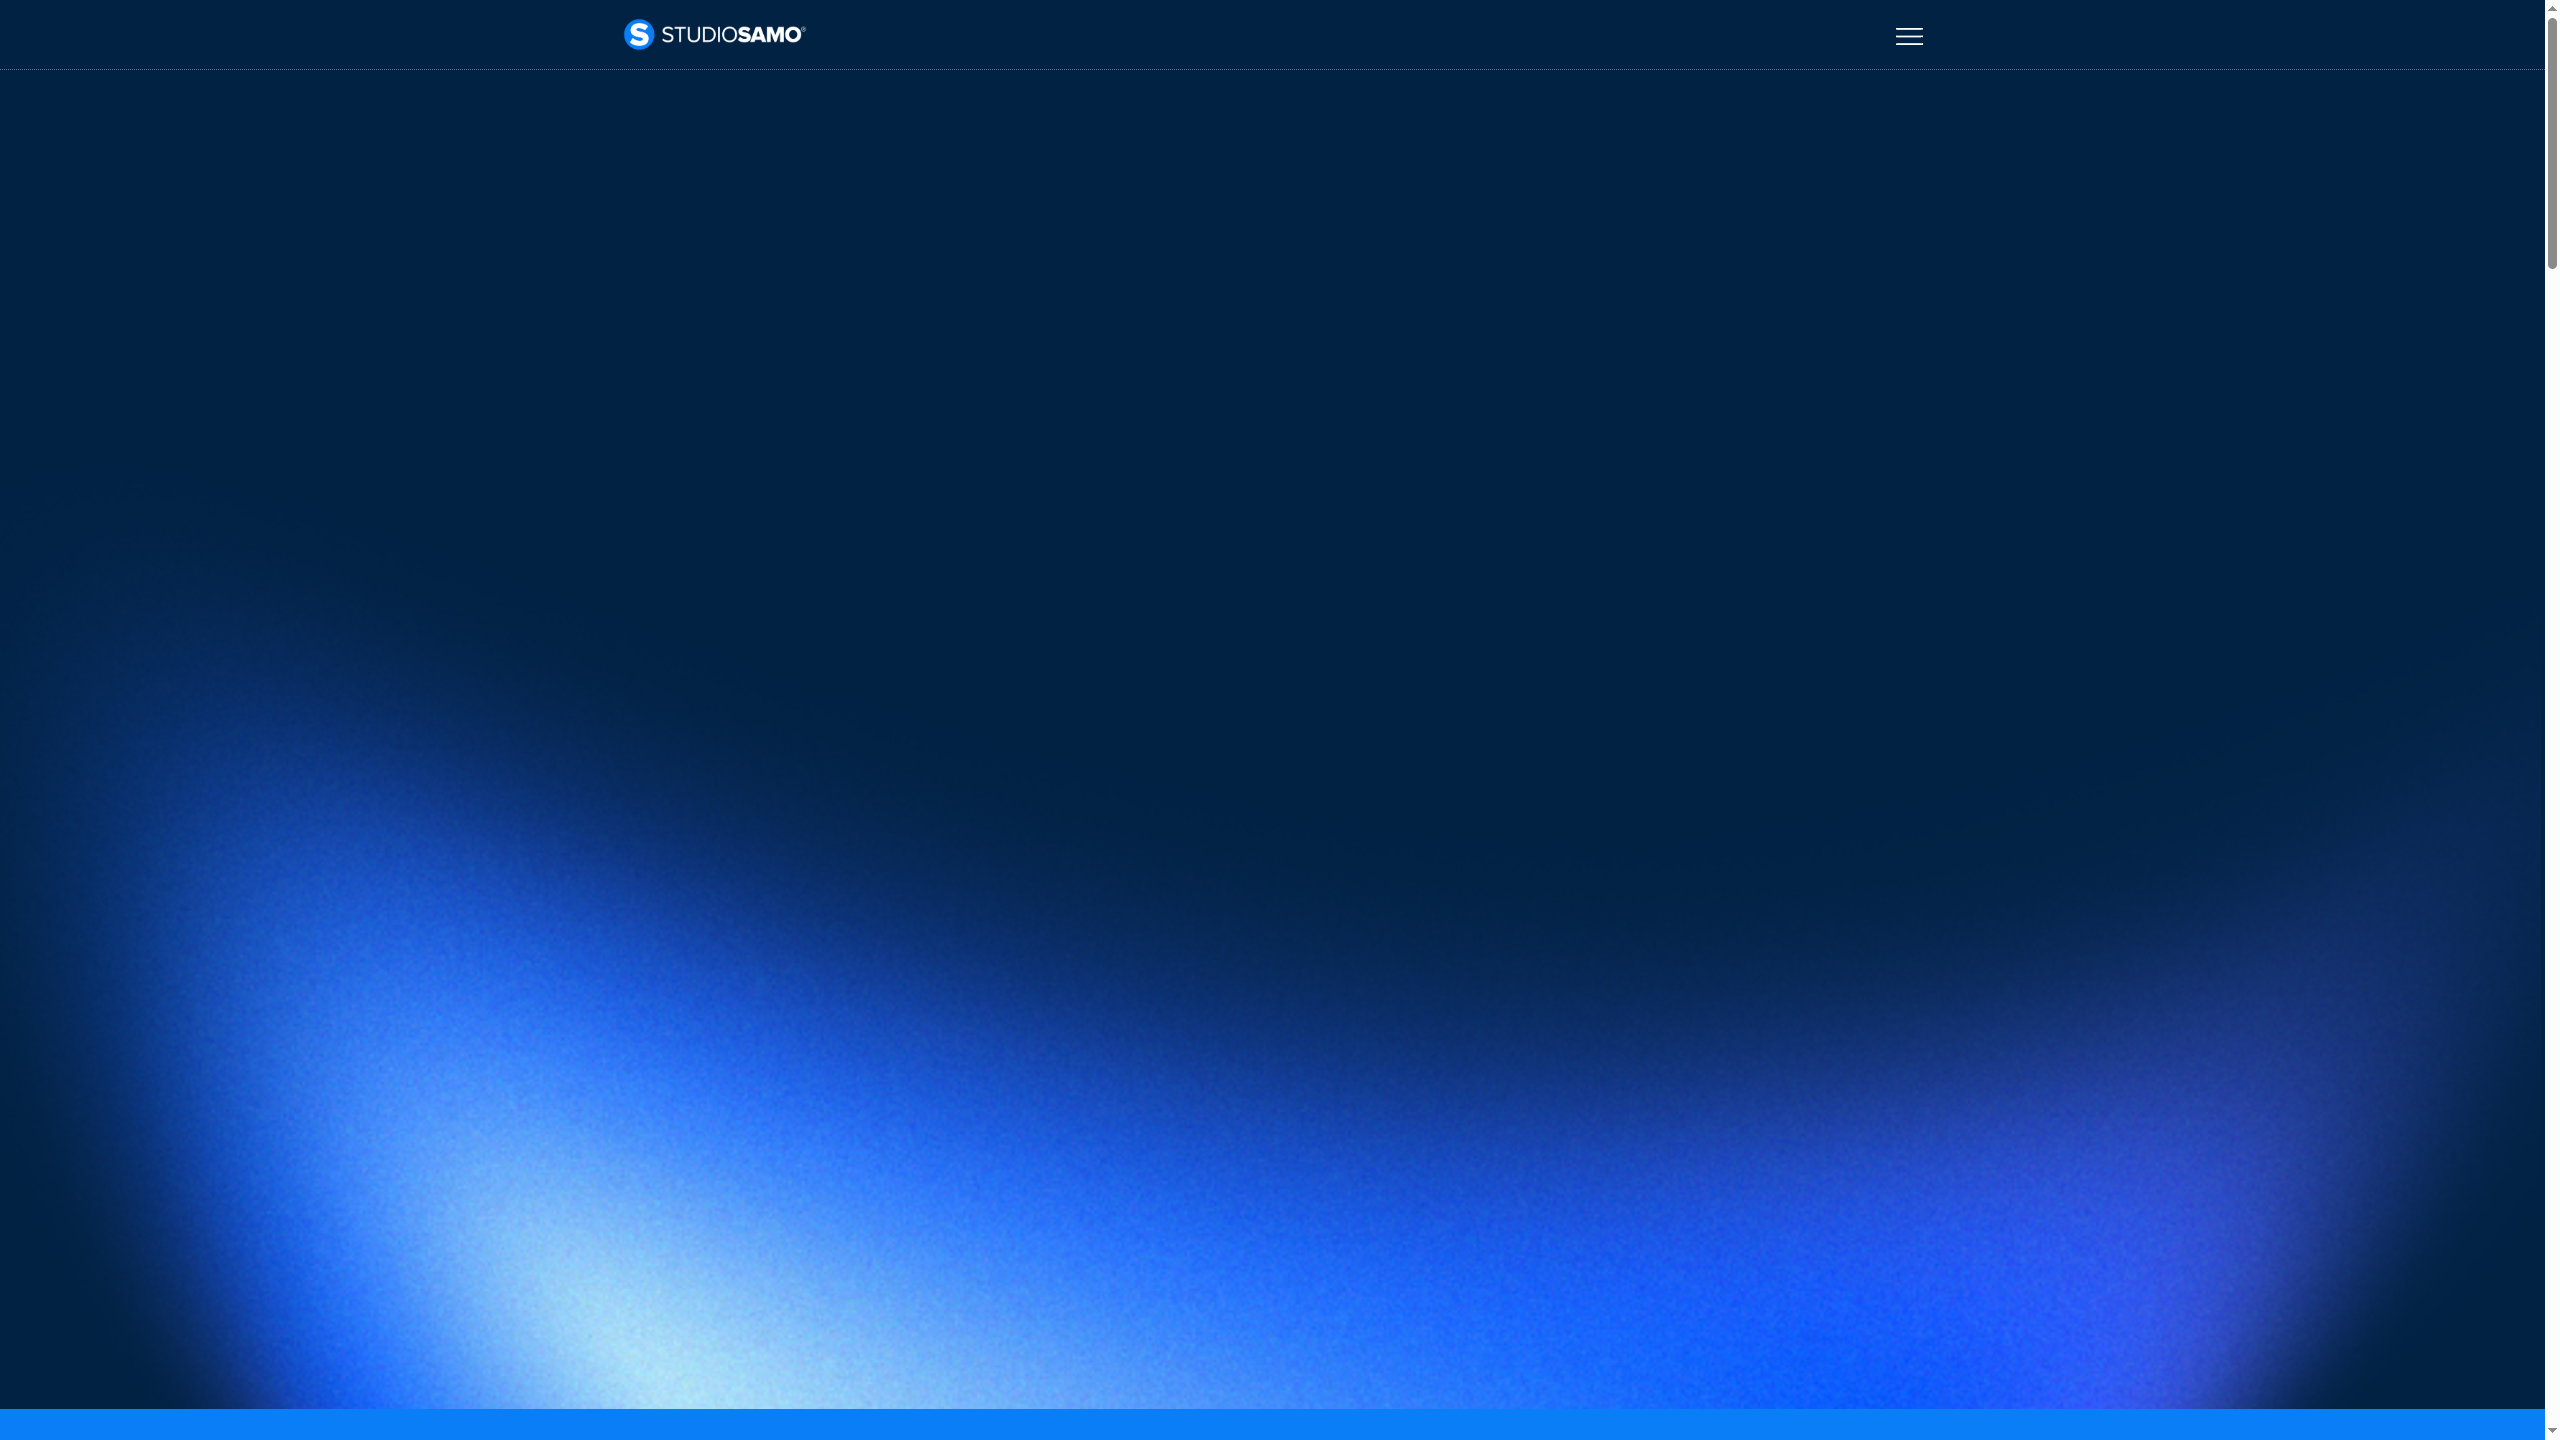This screenshot has height=1440, width=2560.
Task: Click the circular blue S logo icon
Action: click(x=640, y=34)
